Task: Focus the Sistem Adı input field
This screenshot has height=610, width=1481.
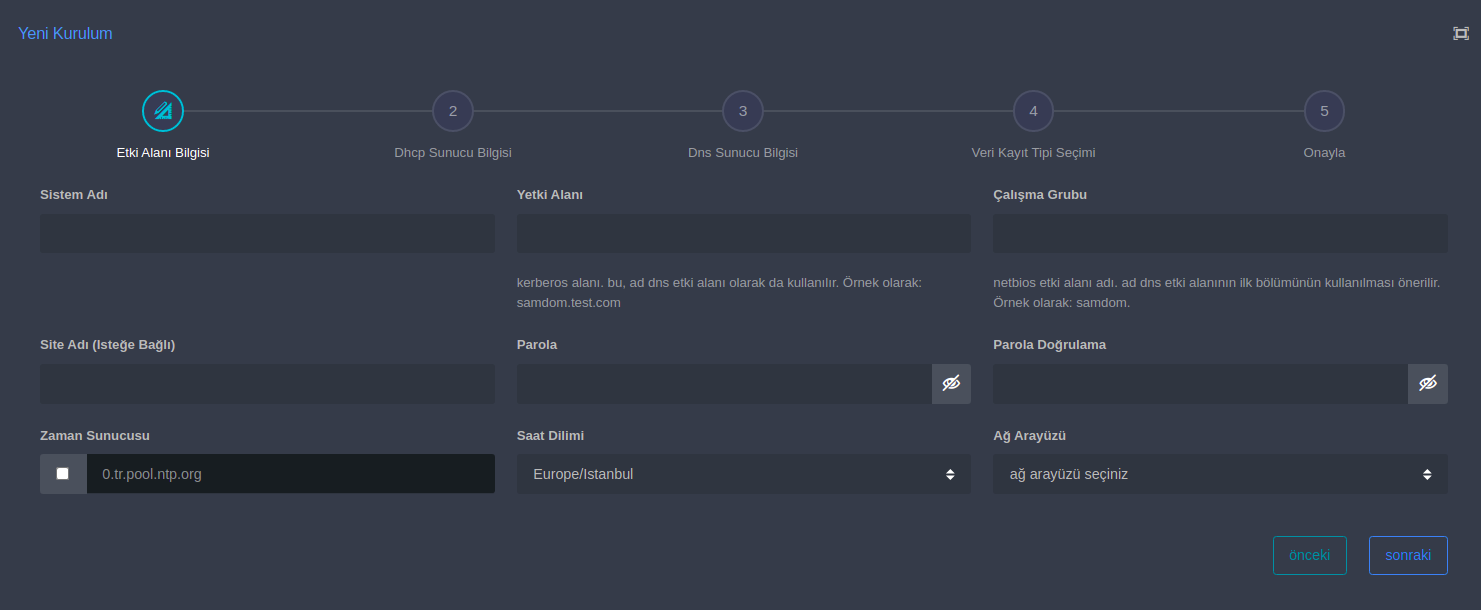Action: 267,233
